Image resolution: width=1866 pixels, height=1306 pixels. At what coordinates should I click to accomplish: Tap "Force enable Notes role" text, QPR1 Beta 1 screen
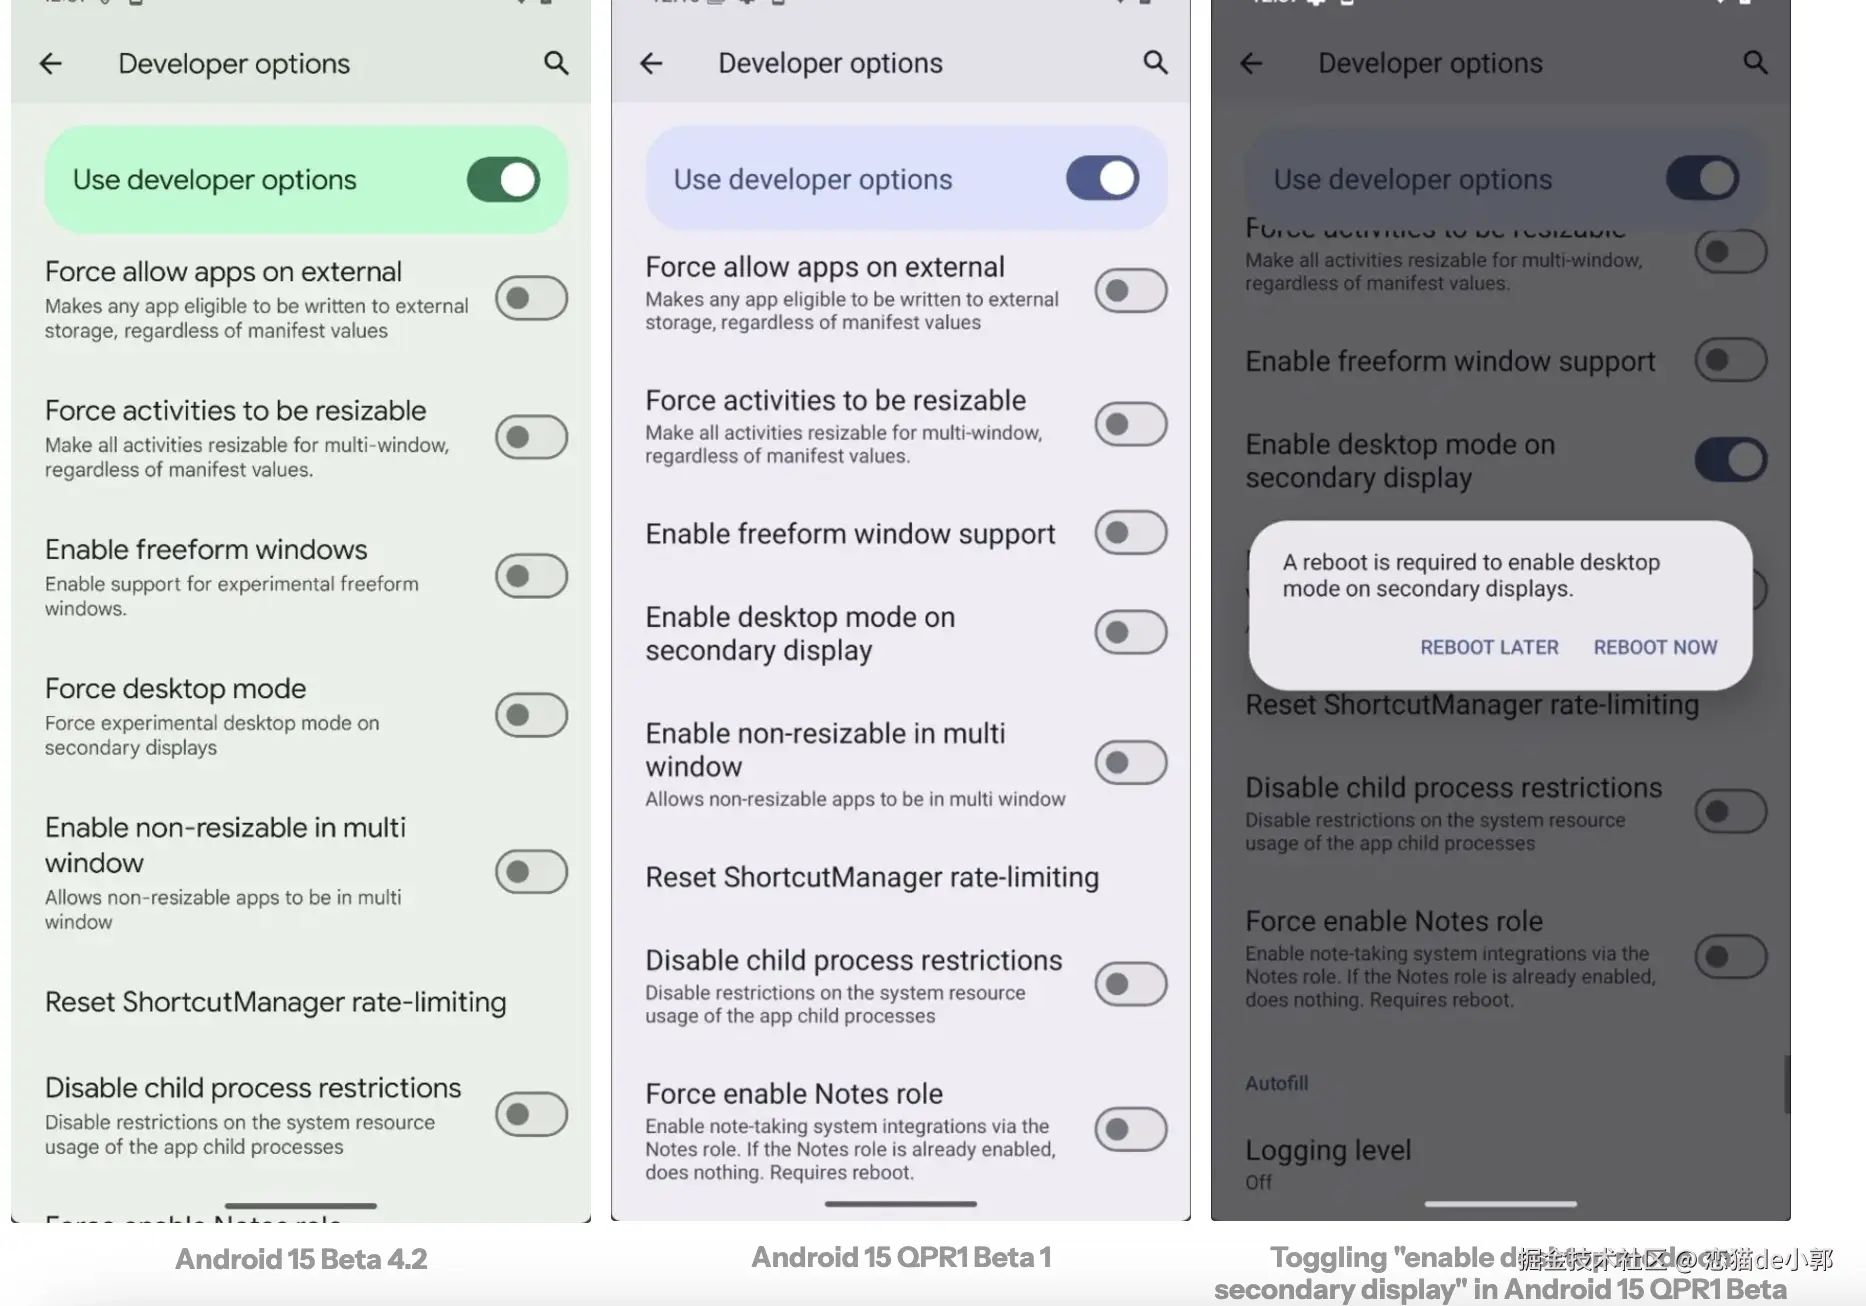tap(794, 1094)
